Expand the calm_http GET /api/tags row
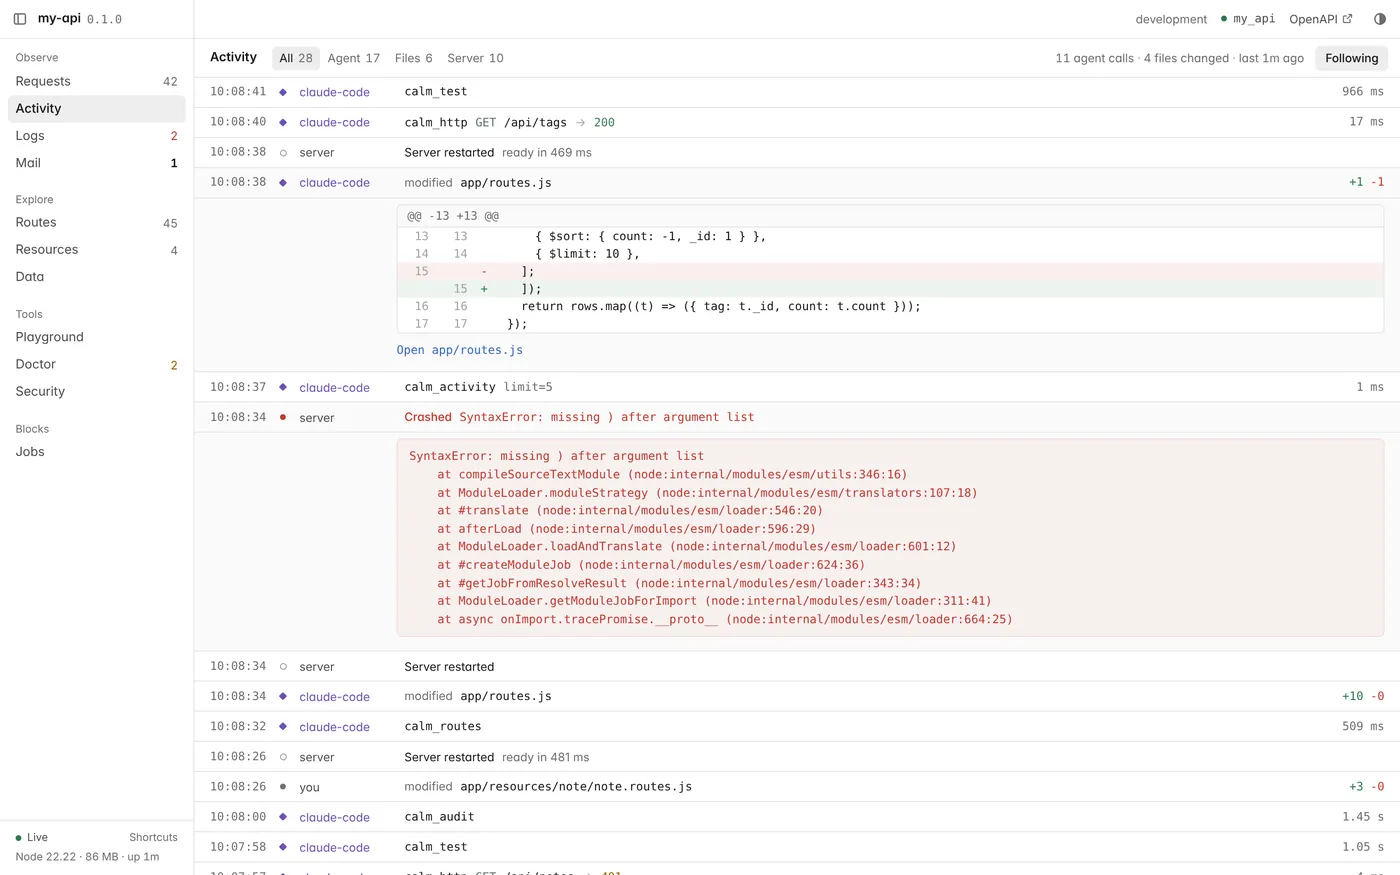Screen dimensions: 1400x875 pos(797,122)
